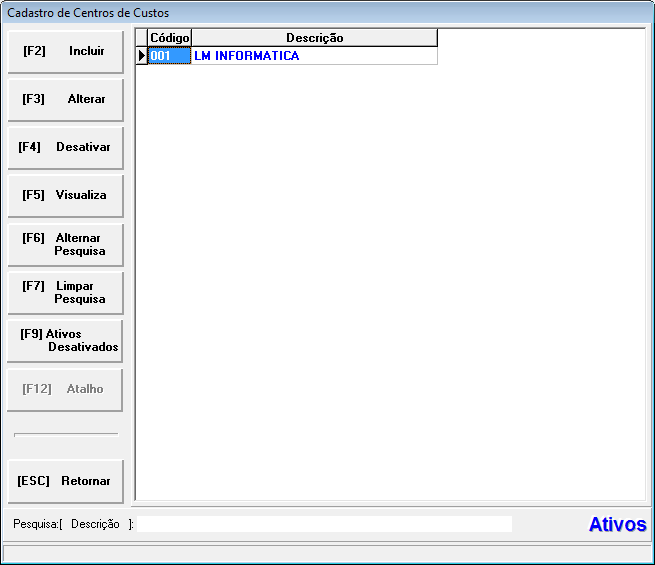Click the blue Ativos status label
The width and height of the screenshot is (655, 565).
(617, 525)
